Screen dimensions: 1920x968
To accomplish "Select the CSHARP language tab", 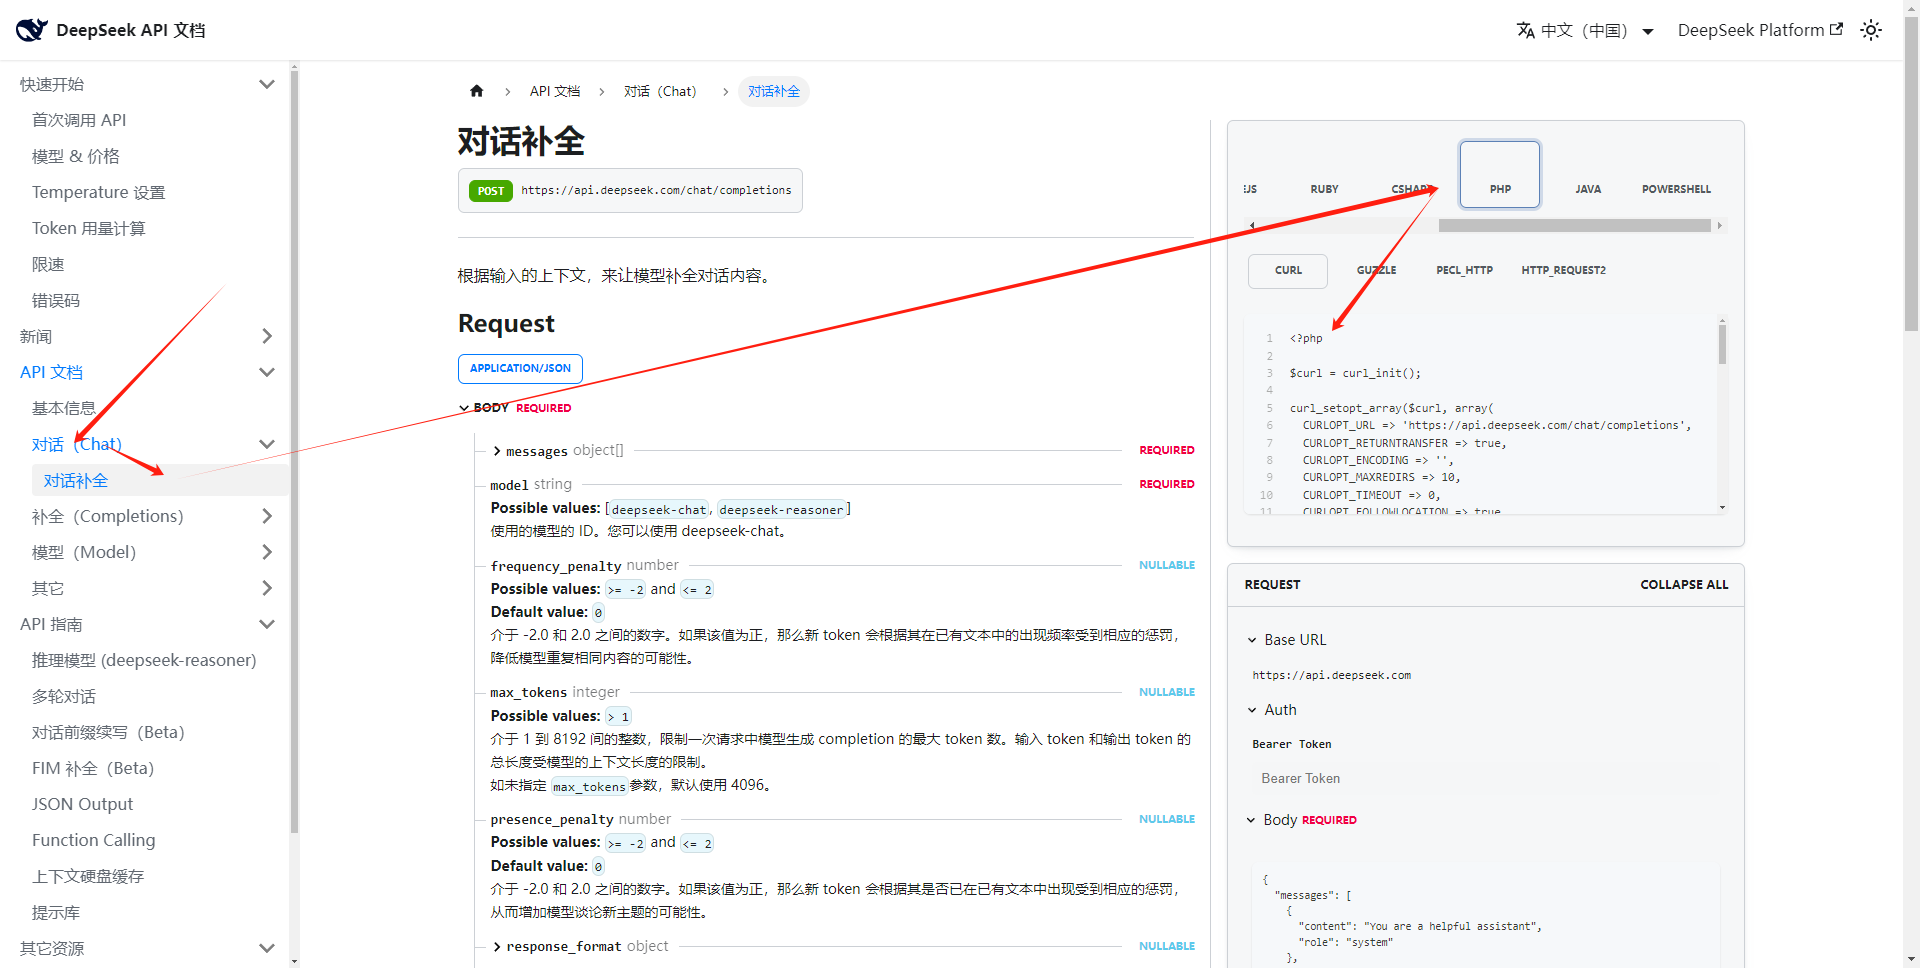I will pos(1412,189).
